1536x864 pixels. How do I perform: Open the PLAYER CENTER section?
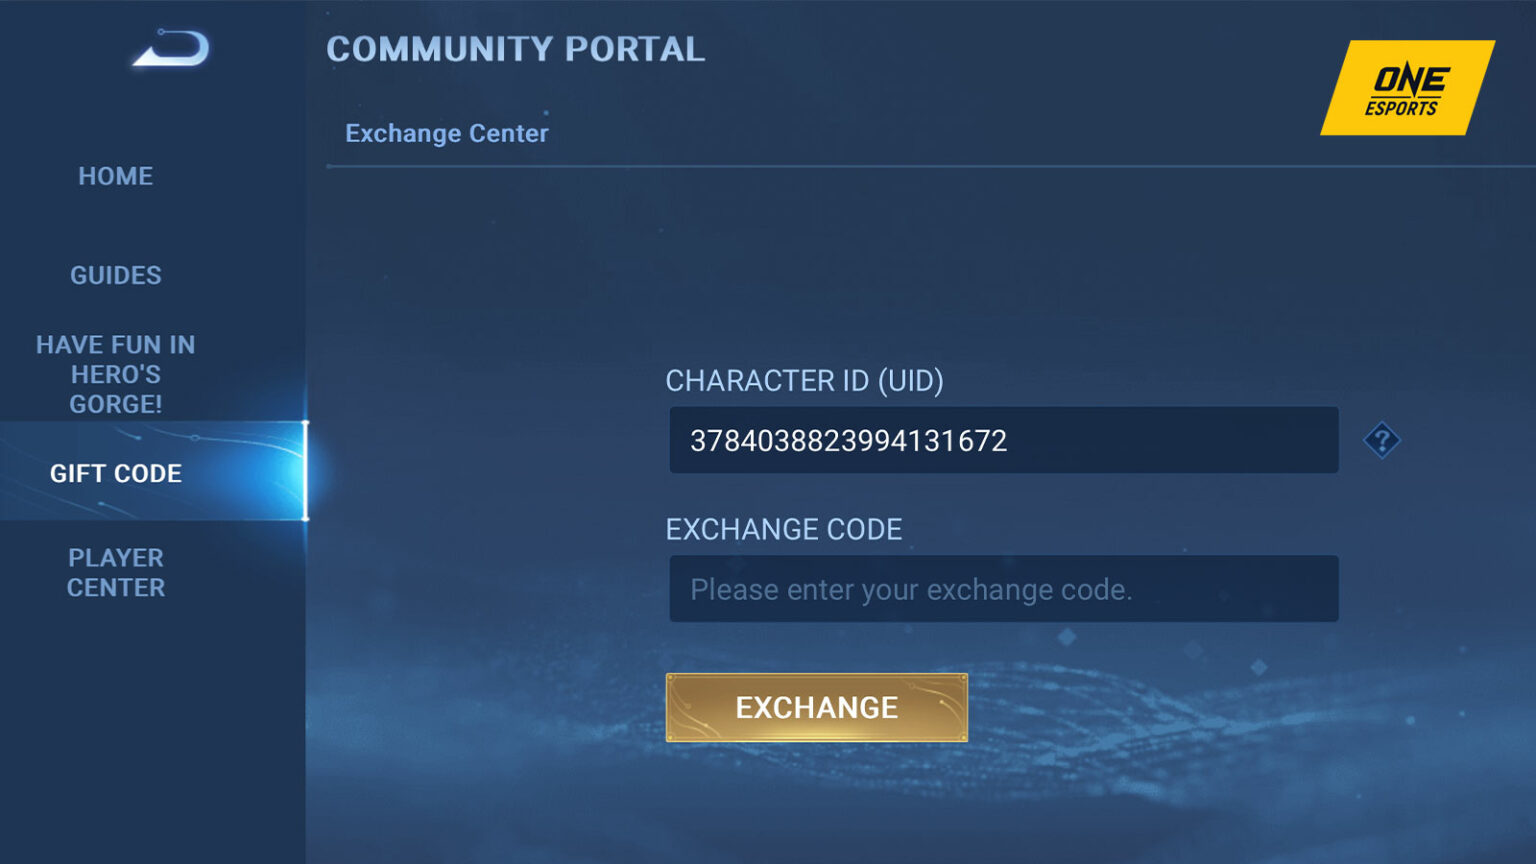[x=115, y=572]
